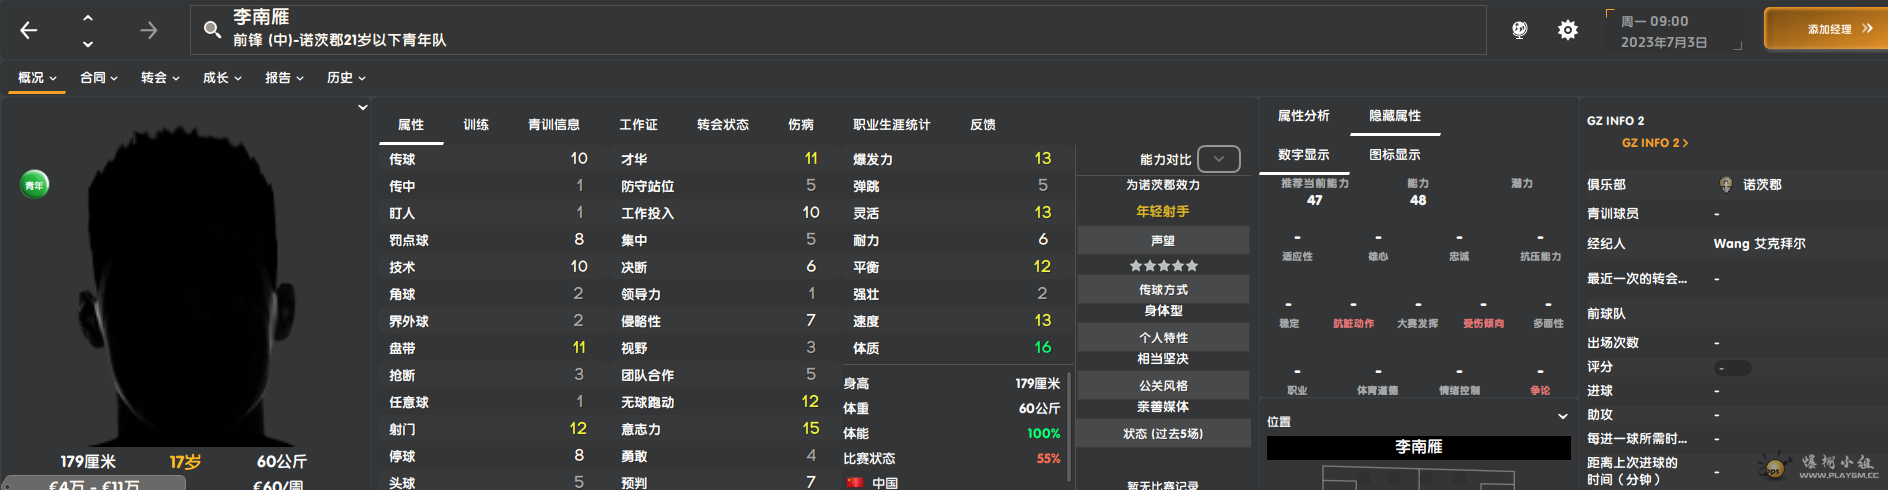Screen dimensions: 1888x490
Task: Click the down chevron history icon
Action: 88,44
